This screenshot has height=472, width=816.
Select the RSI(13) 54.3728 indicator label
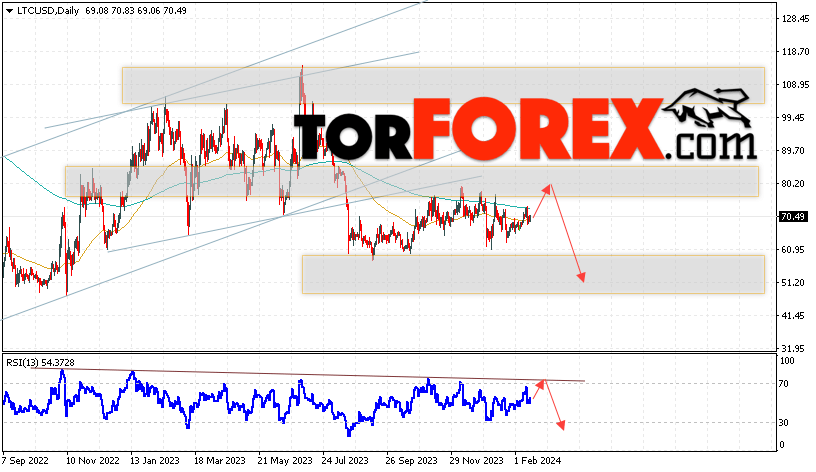40,362
